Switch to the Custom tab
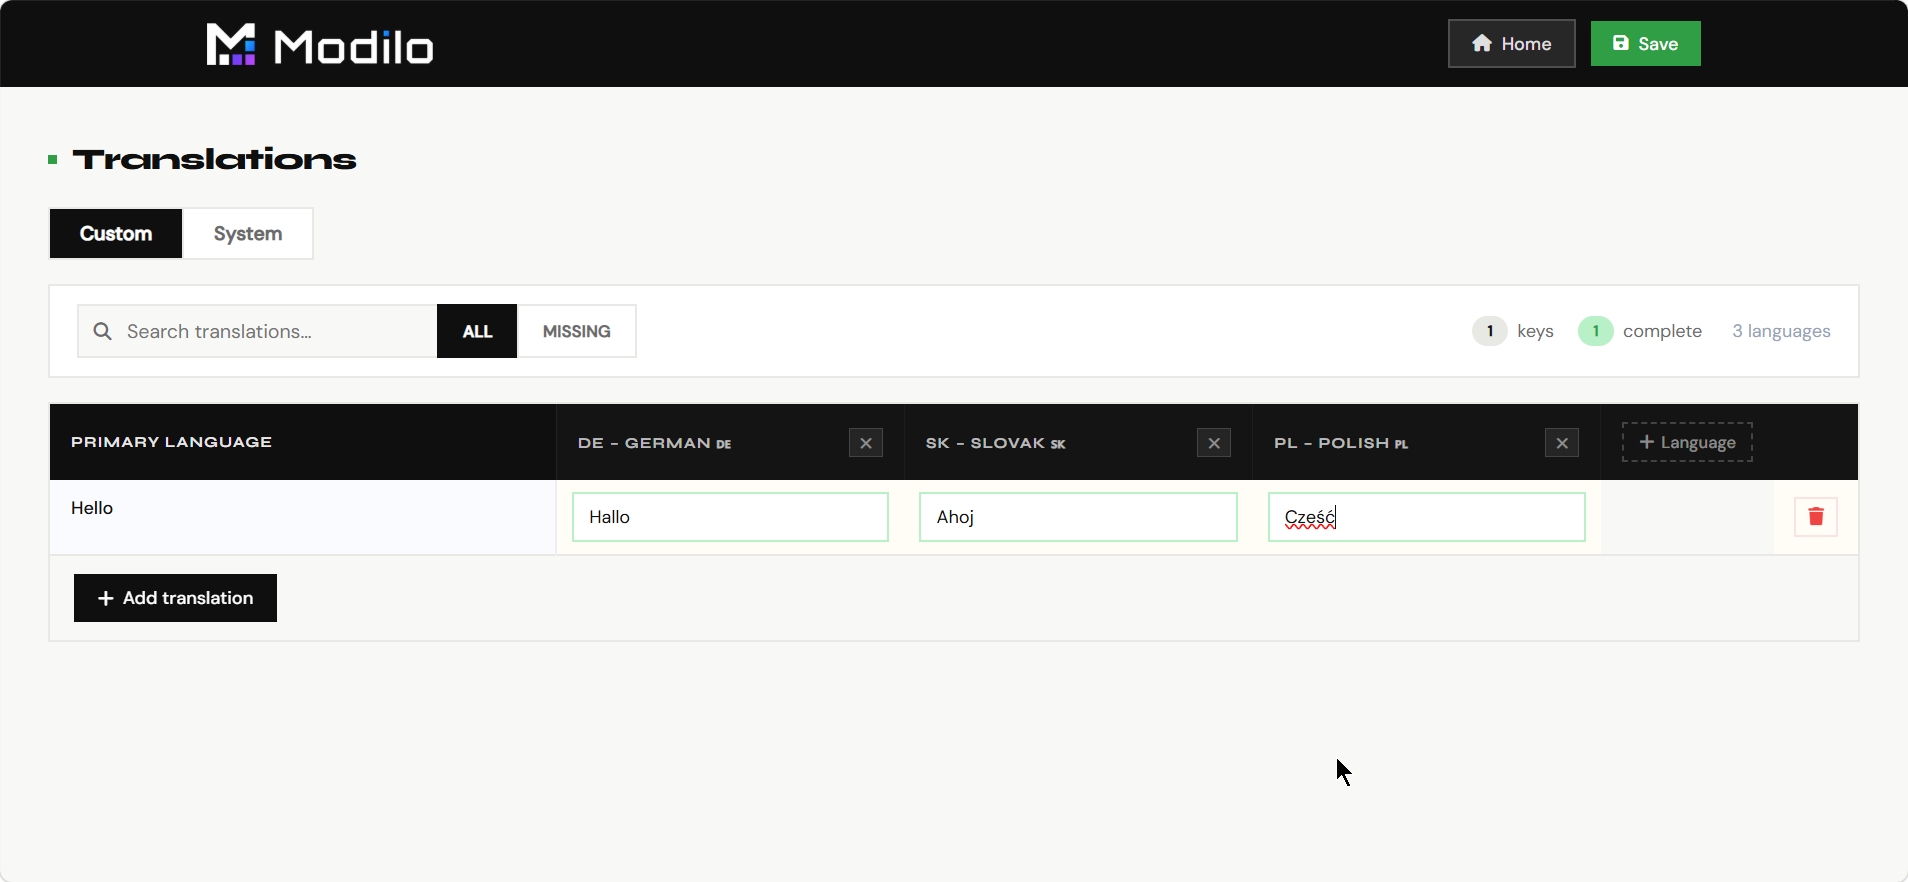Screen dimensions: 1908x882 [x=116, y=233]
